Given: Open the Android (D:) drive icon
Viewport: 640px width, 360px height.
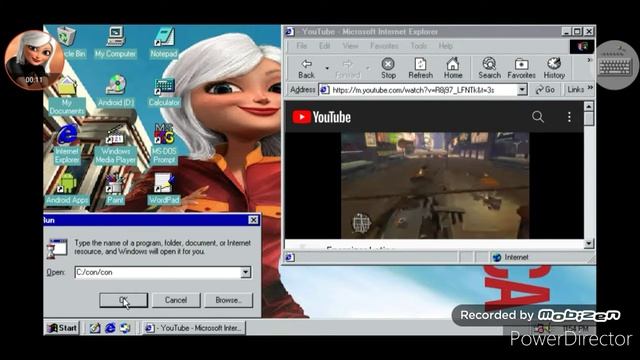Looking at the screenshot, I should tap(116, 91).
